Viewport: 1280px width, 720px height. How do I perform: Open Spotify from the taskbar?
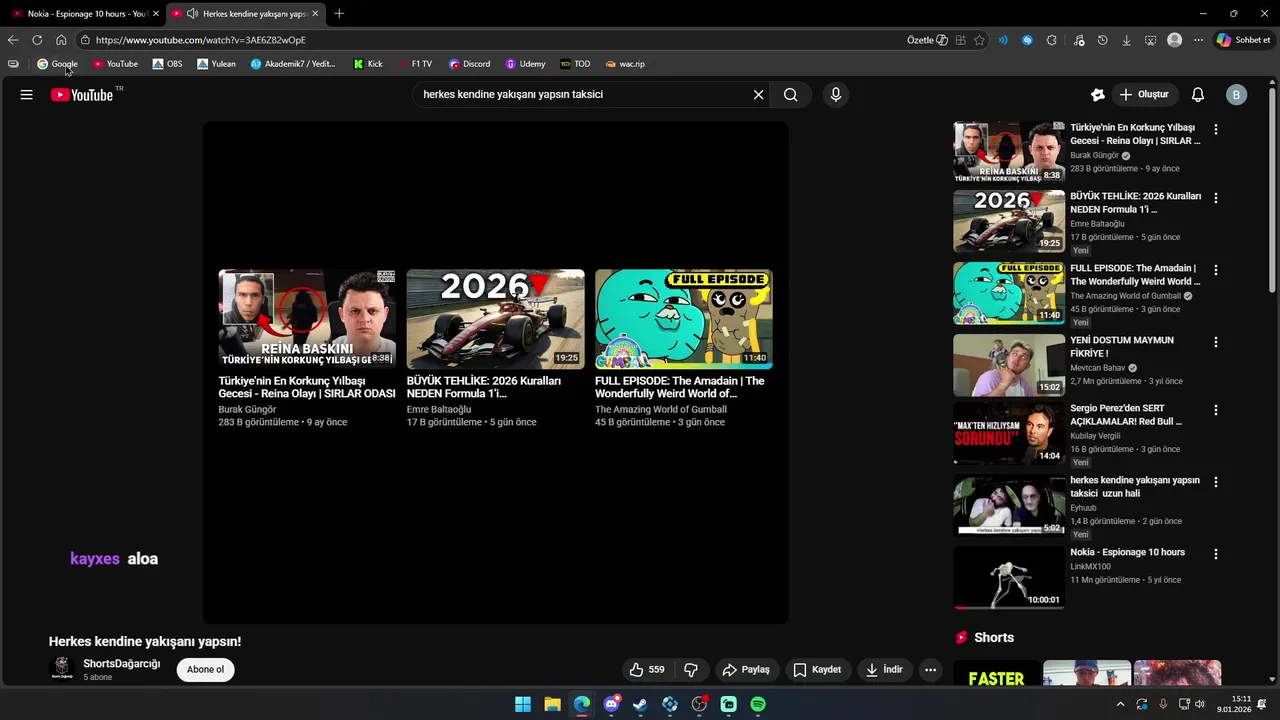[x=758, y=704]
